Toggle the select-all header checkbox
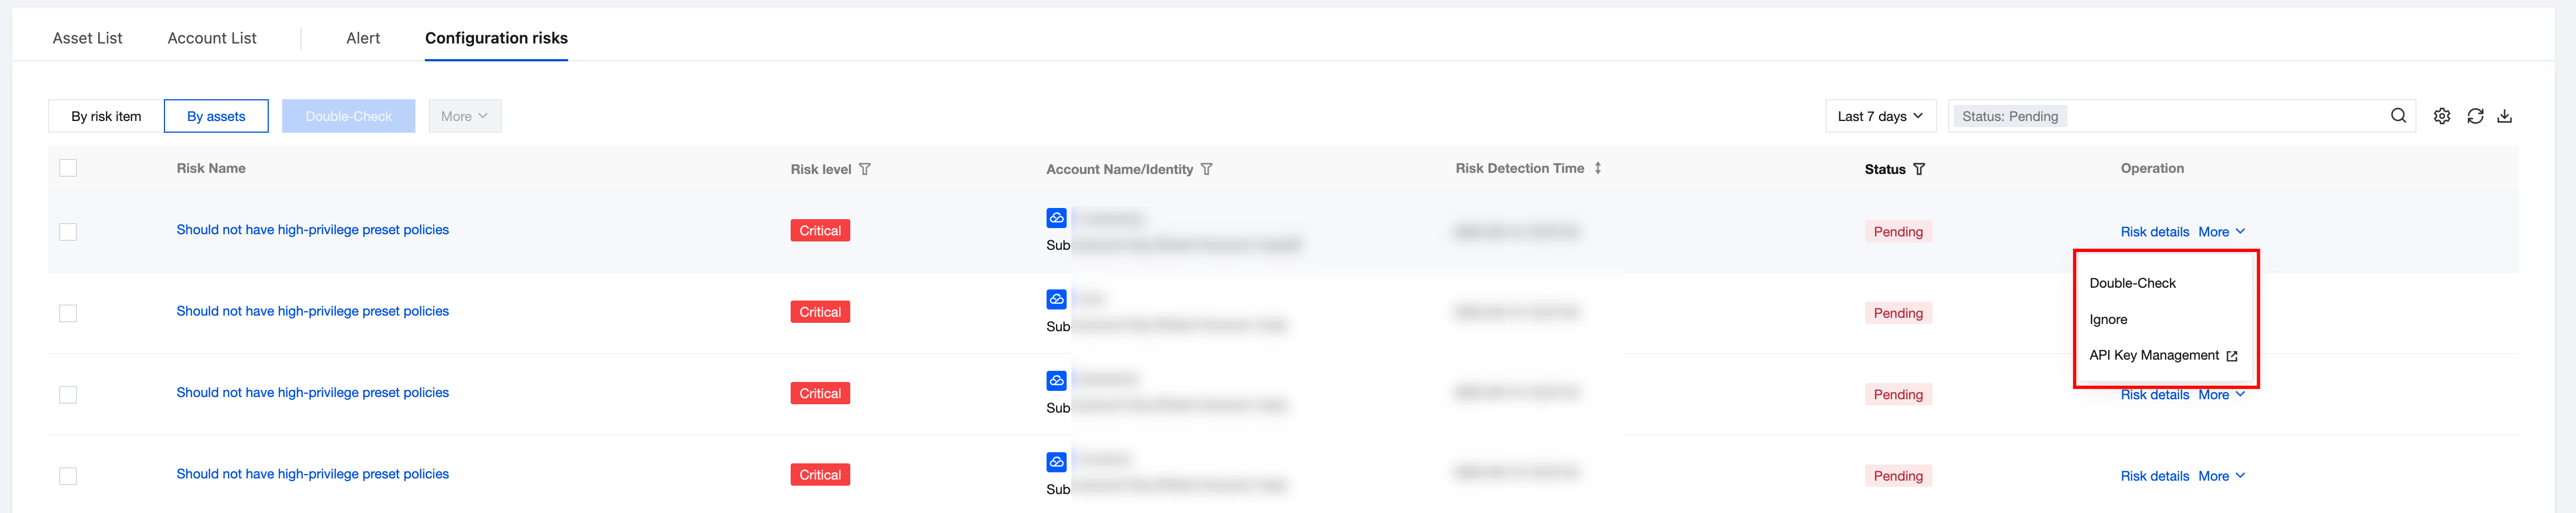The width and height of the screenshot is (2576, 513). pos(68,168)
